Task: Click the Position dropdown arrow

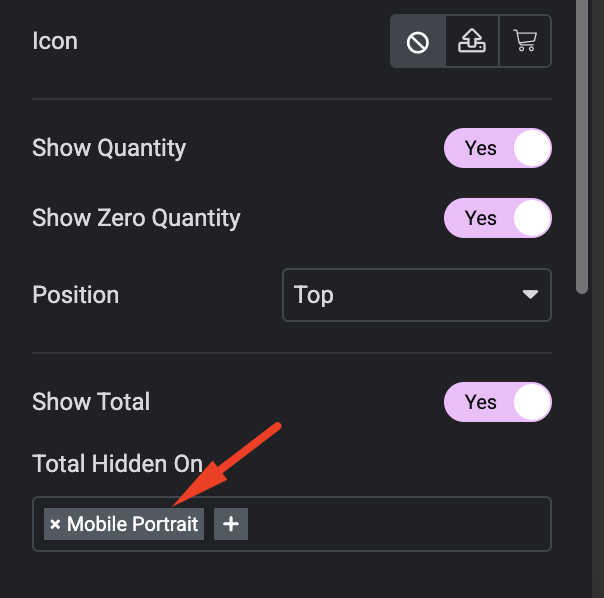Action: (x=530, y=295)
